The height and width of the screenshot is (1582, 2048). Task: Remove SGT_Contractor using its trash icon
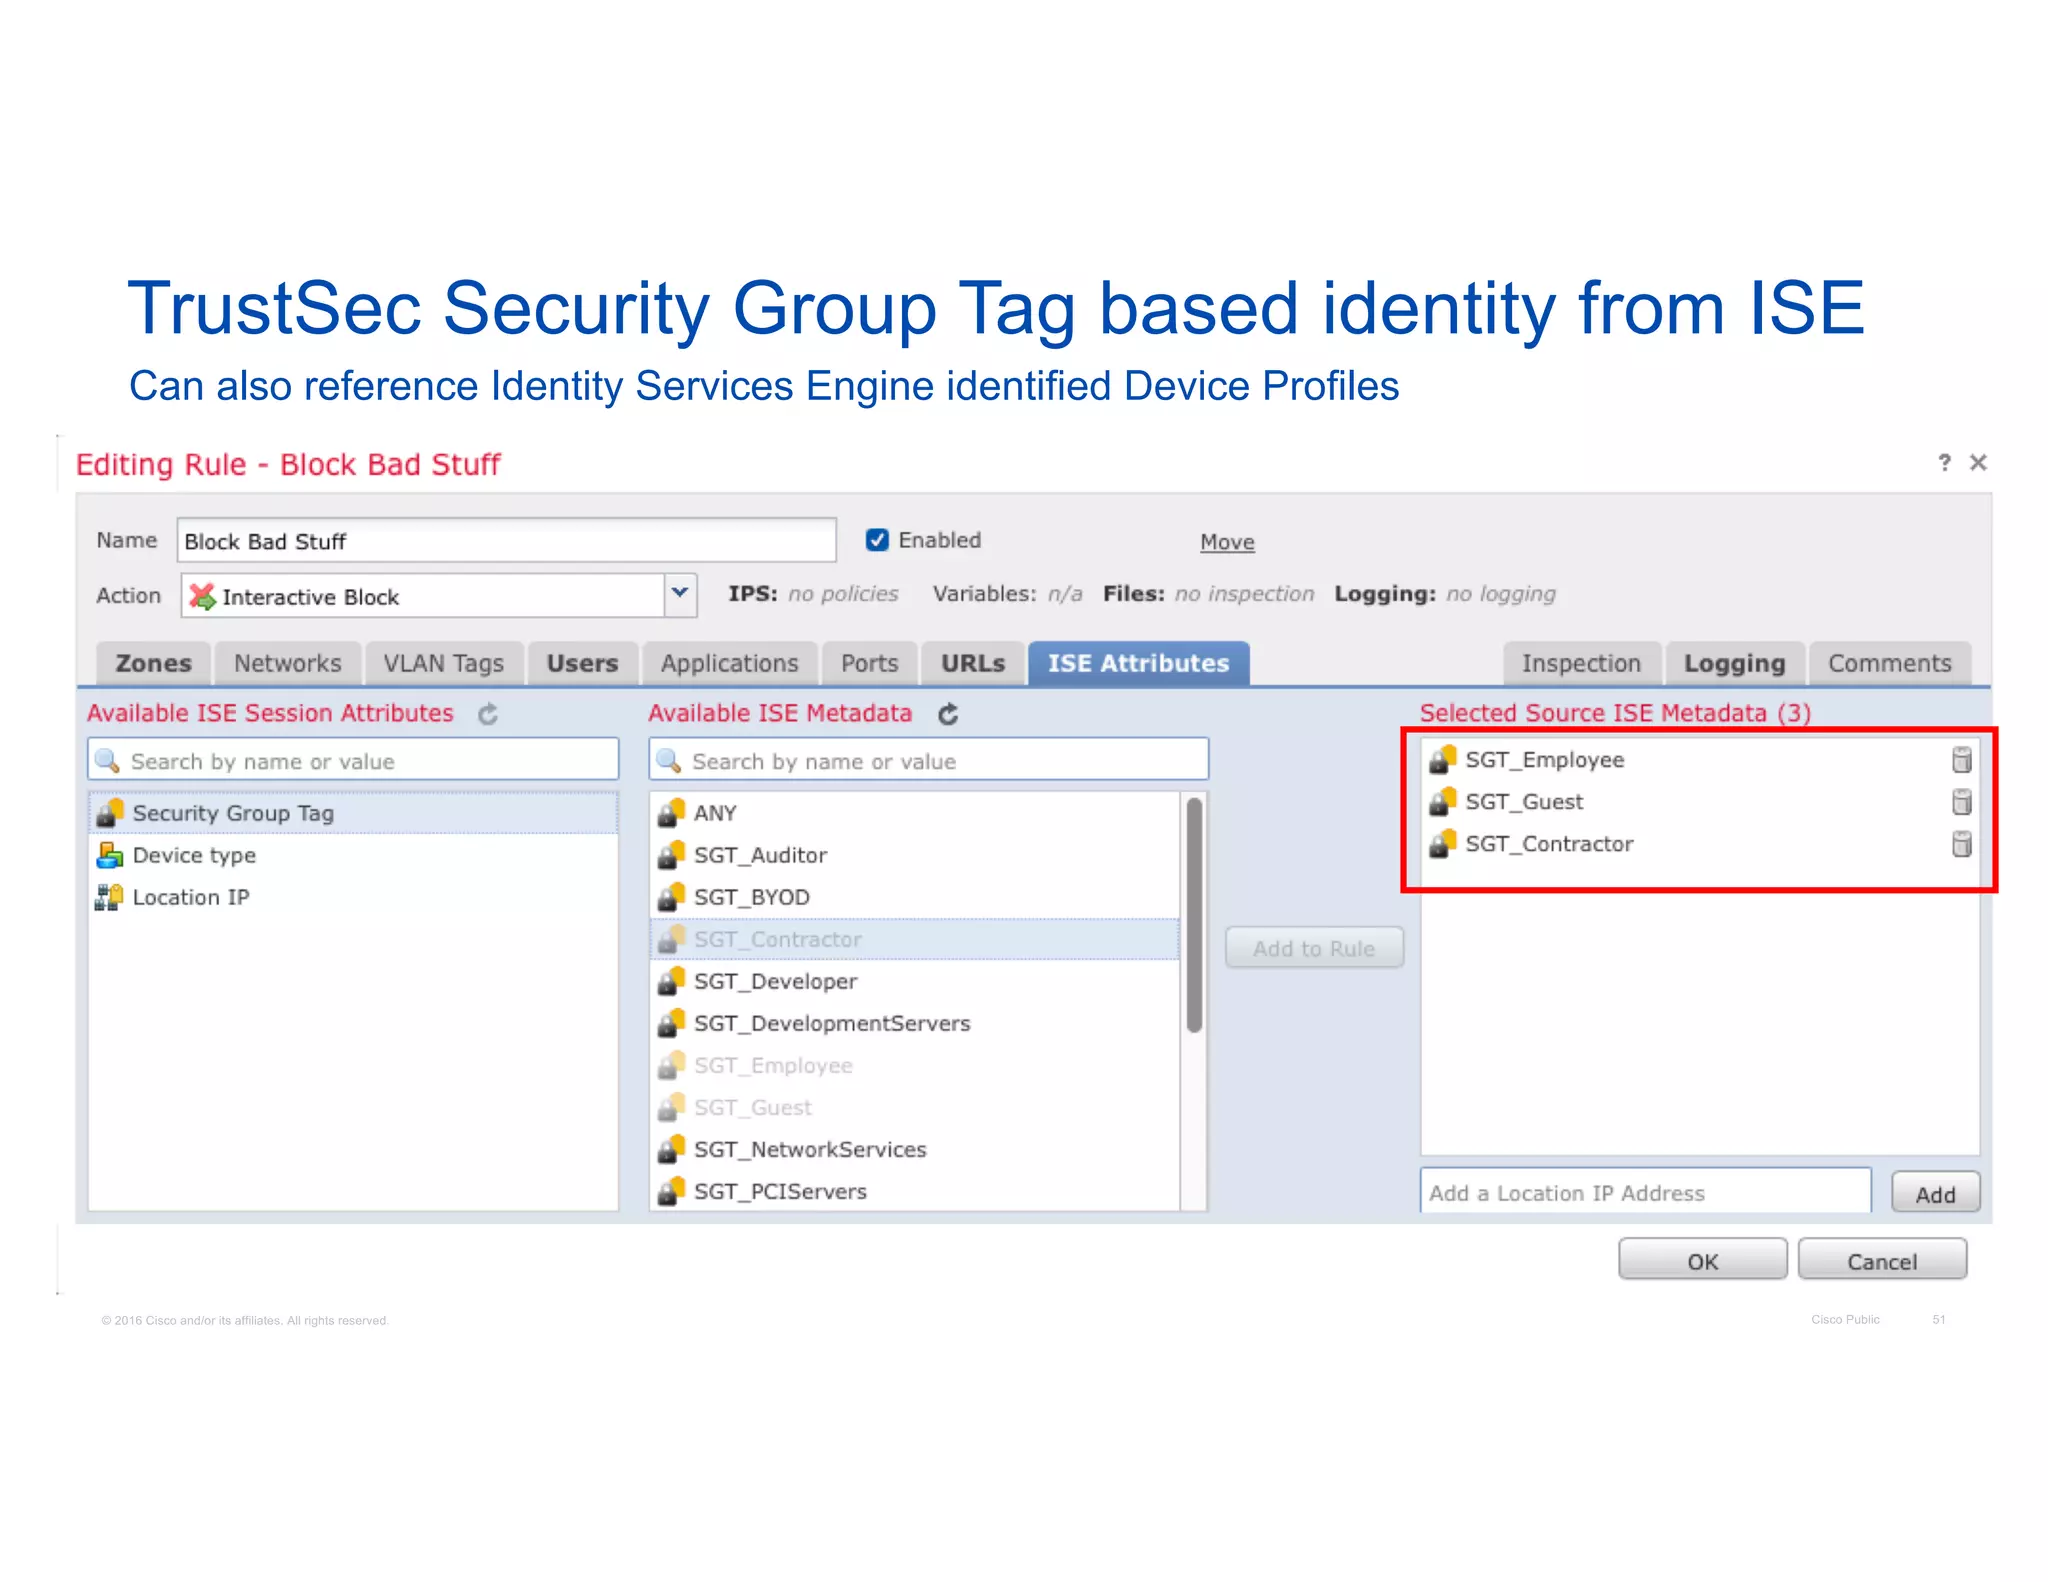pyautogui.click(x=1962, y=844)
